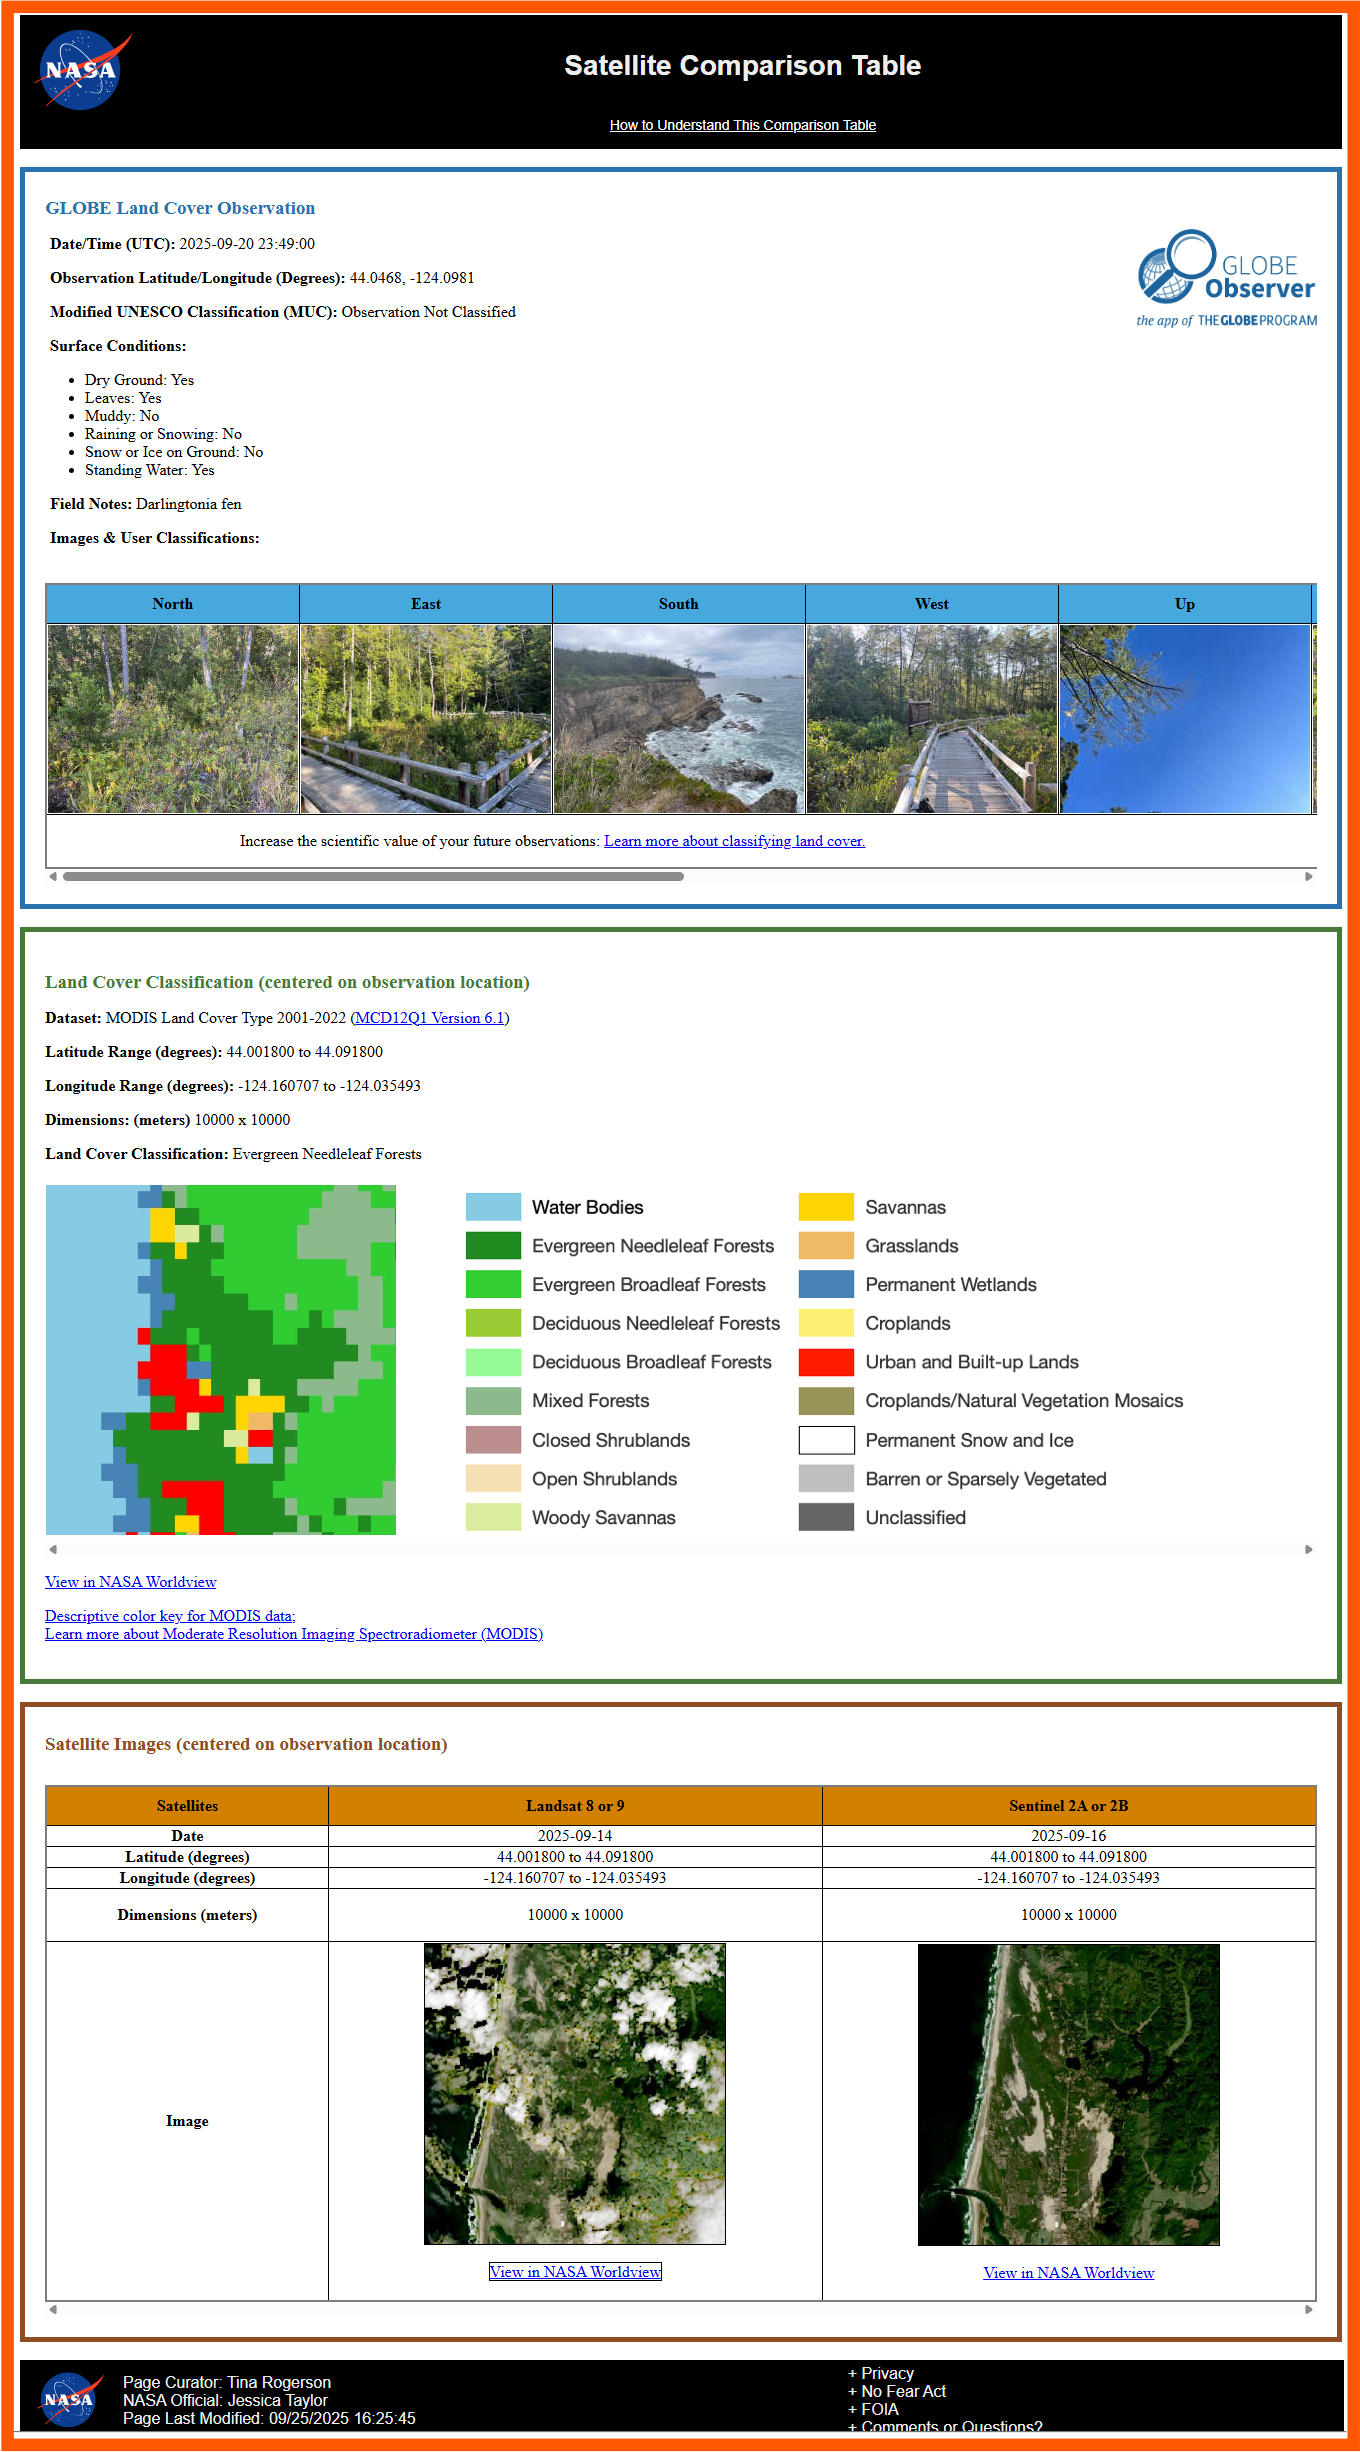Image resolution: width=1360 pixels, height=2452 pixels.
Task: Open Descriptive color key for MODIS data
Action: pos(170,1616)
